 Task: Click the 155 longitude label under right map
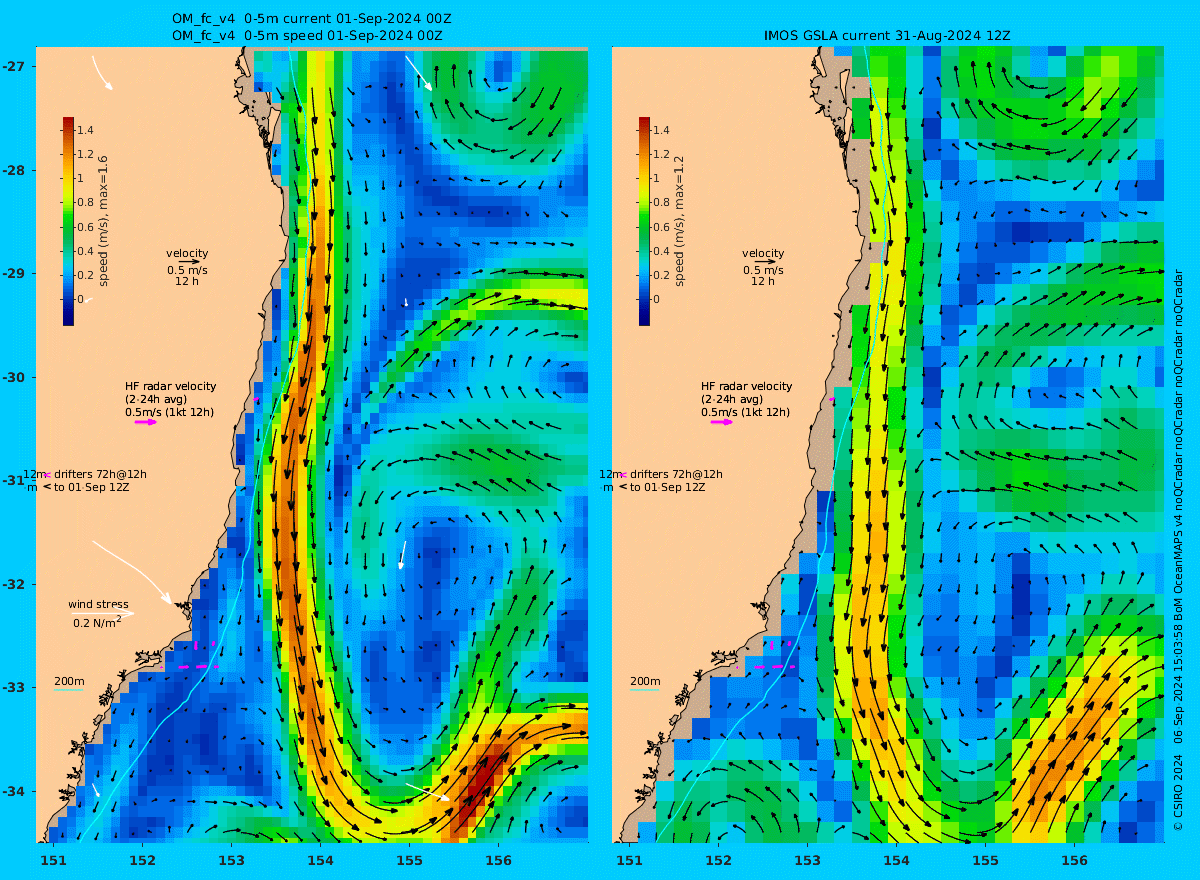pos(985,860)
